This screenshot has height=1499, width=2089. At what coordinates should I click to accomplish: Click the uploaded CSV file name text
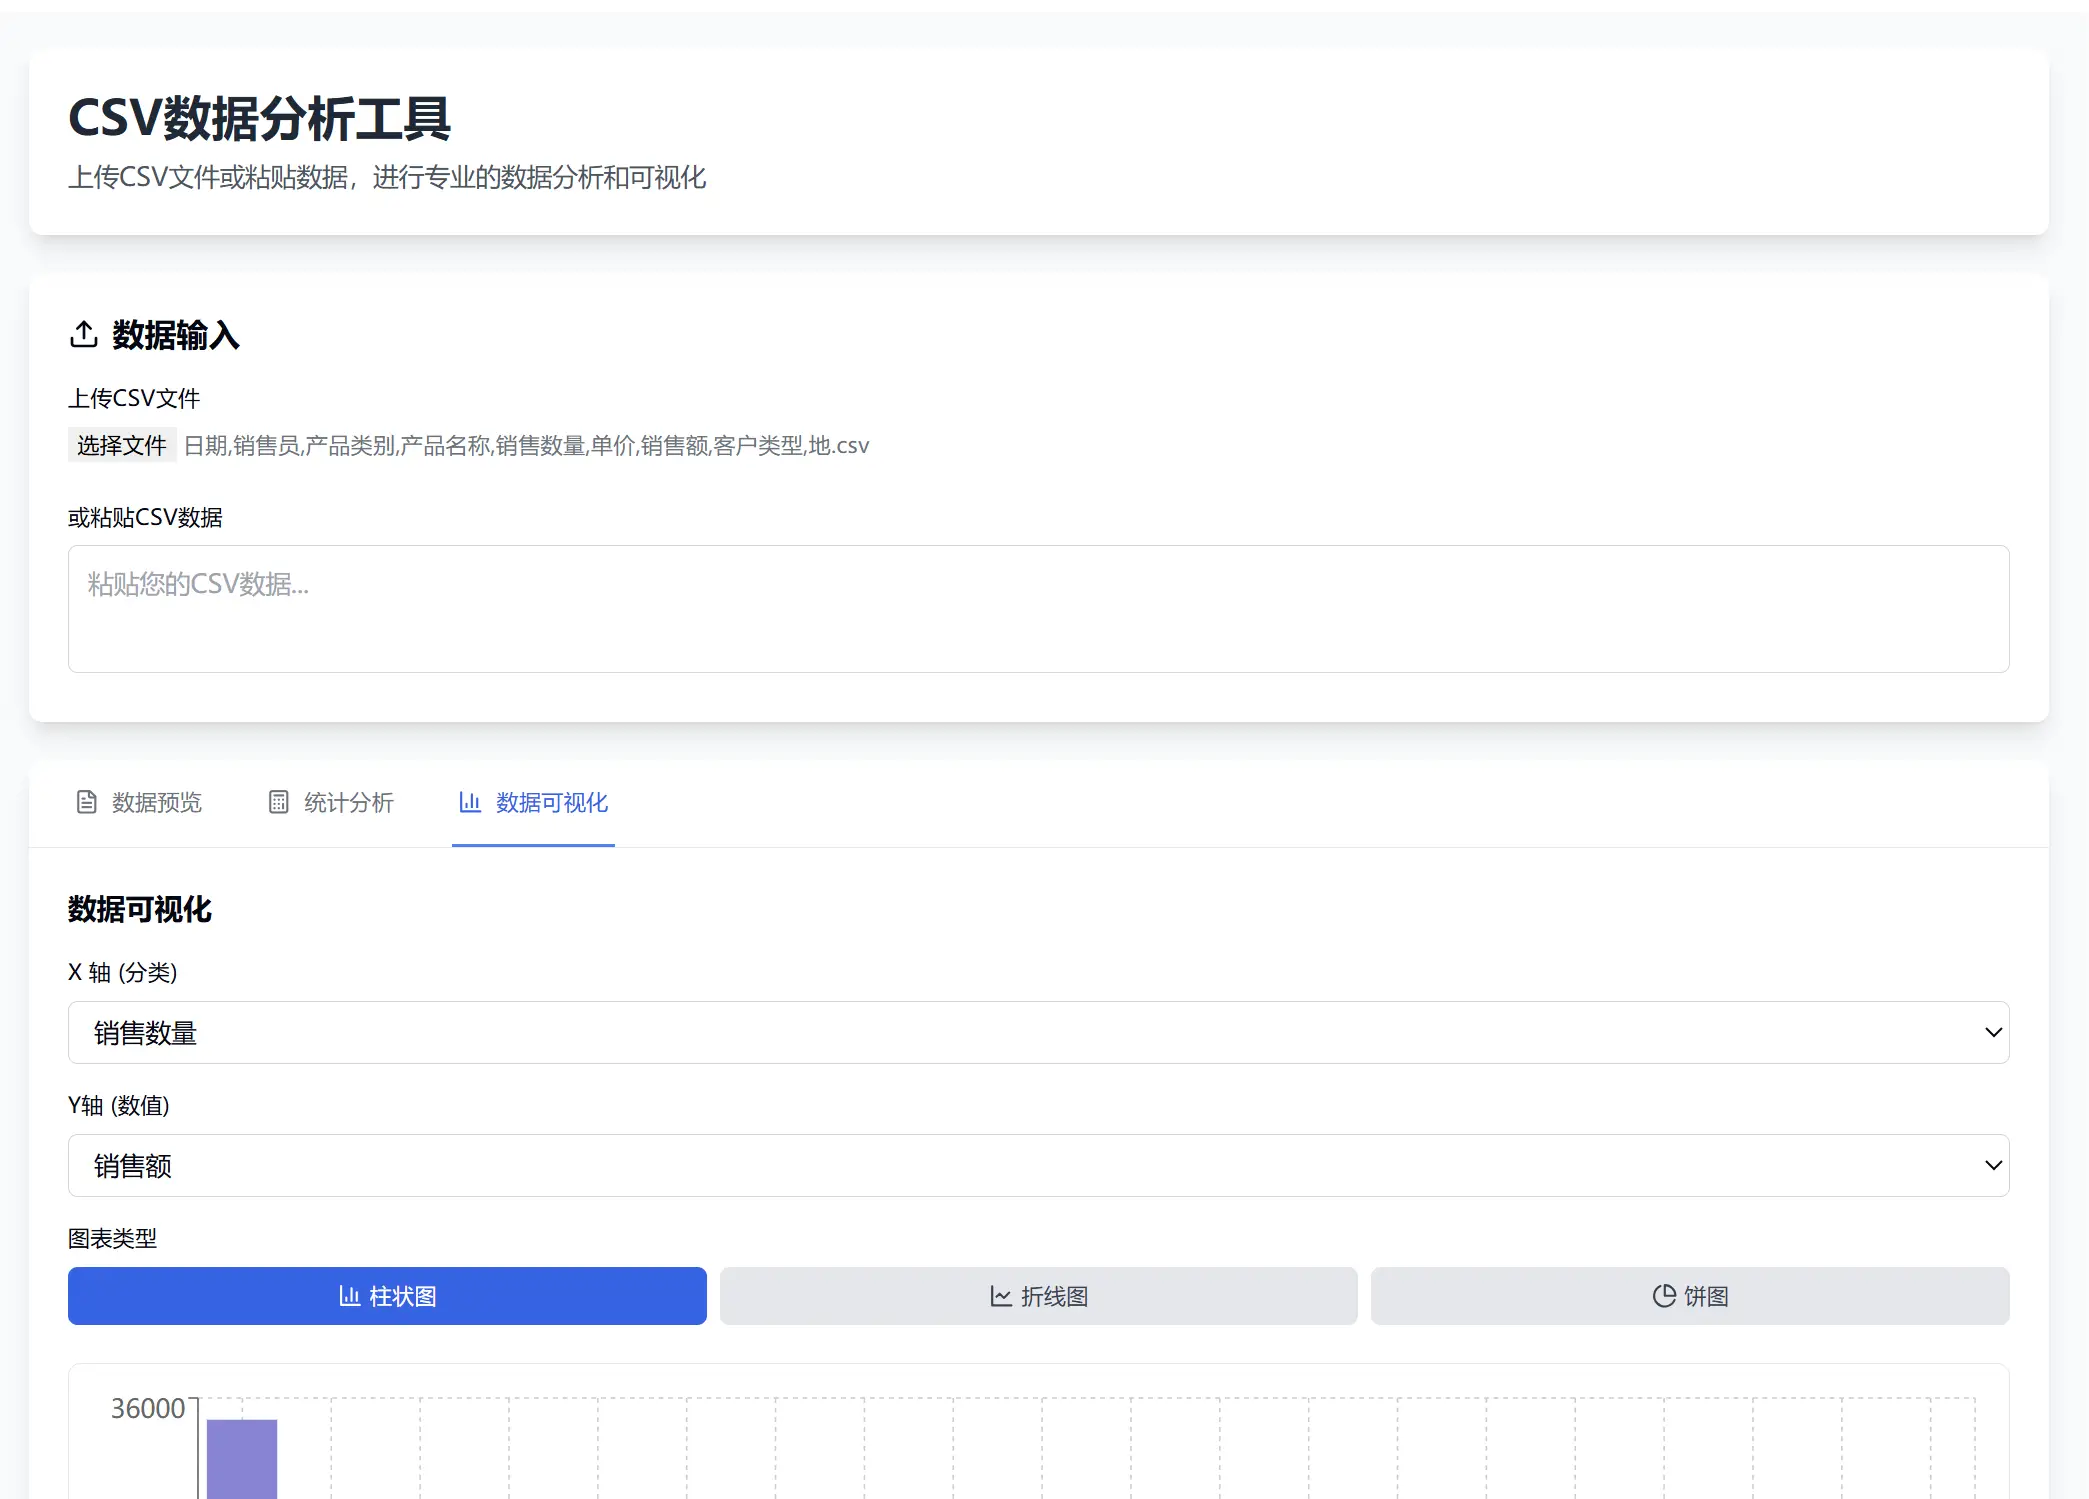(x=527, y=445)
